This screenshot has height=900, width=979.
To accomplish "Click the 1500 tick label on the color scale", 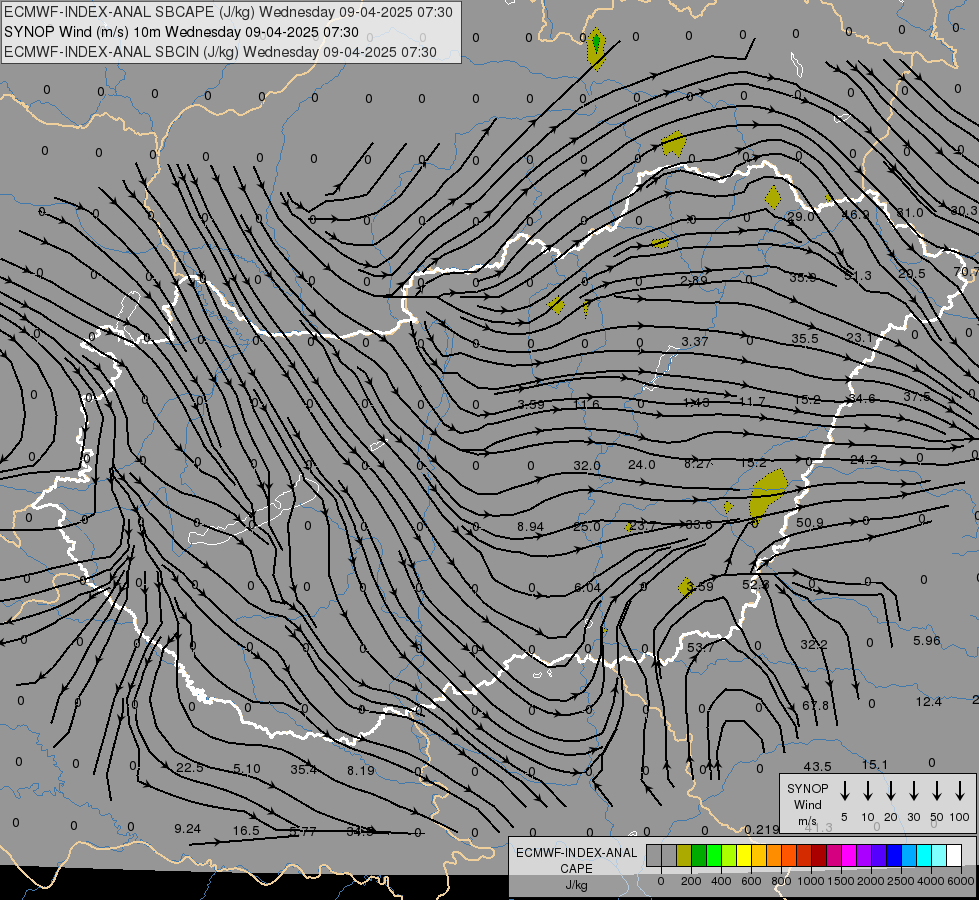I will click(840, 881).
